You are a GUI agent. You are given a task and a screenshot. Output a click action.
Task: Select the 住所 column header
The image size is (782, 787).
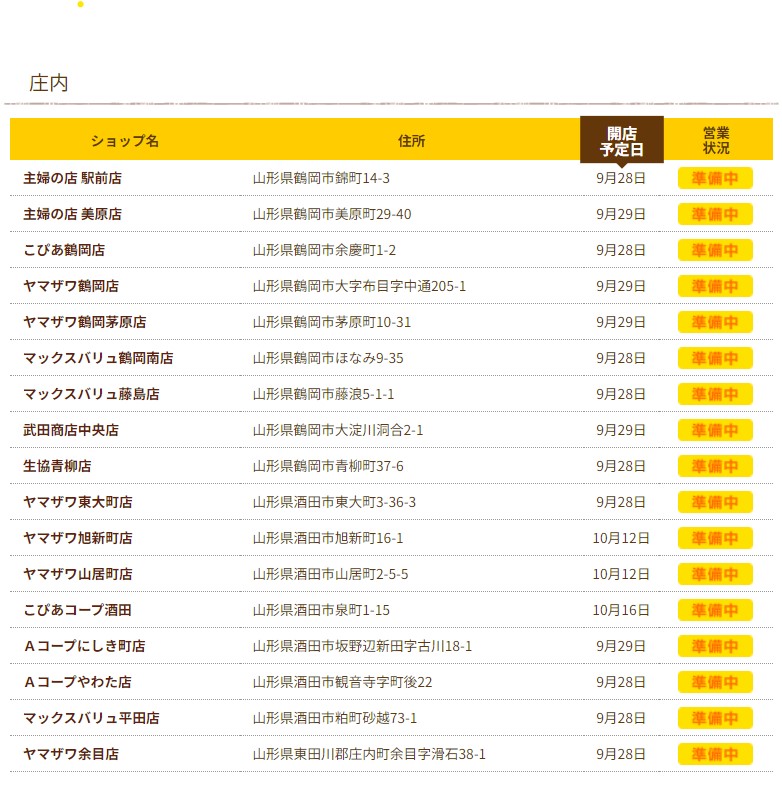pyautogui.click(x=411, y=141)
